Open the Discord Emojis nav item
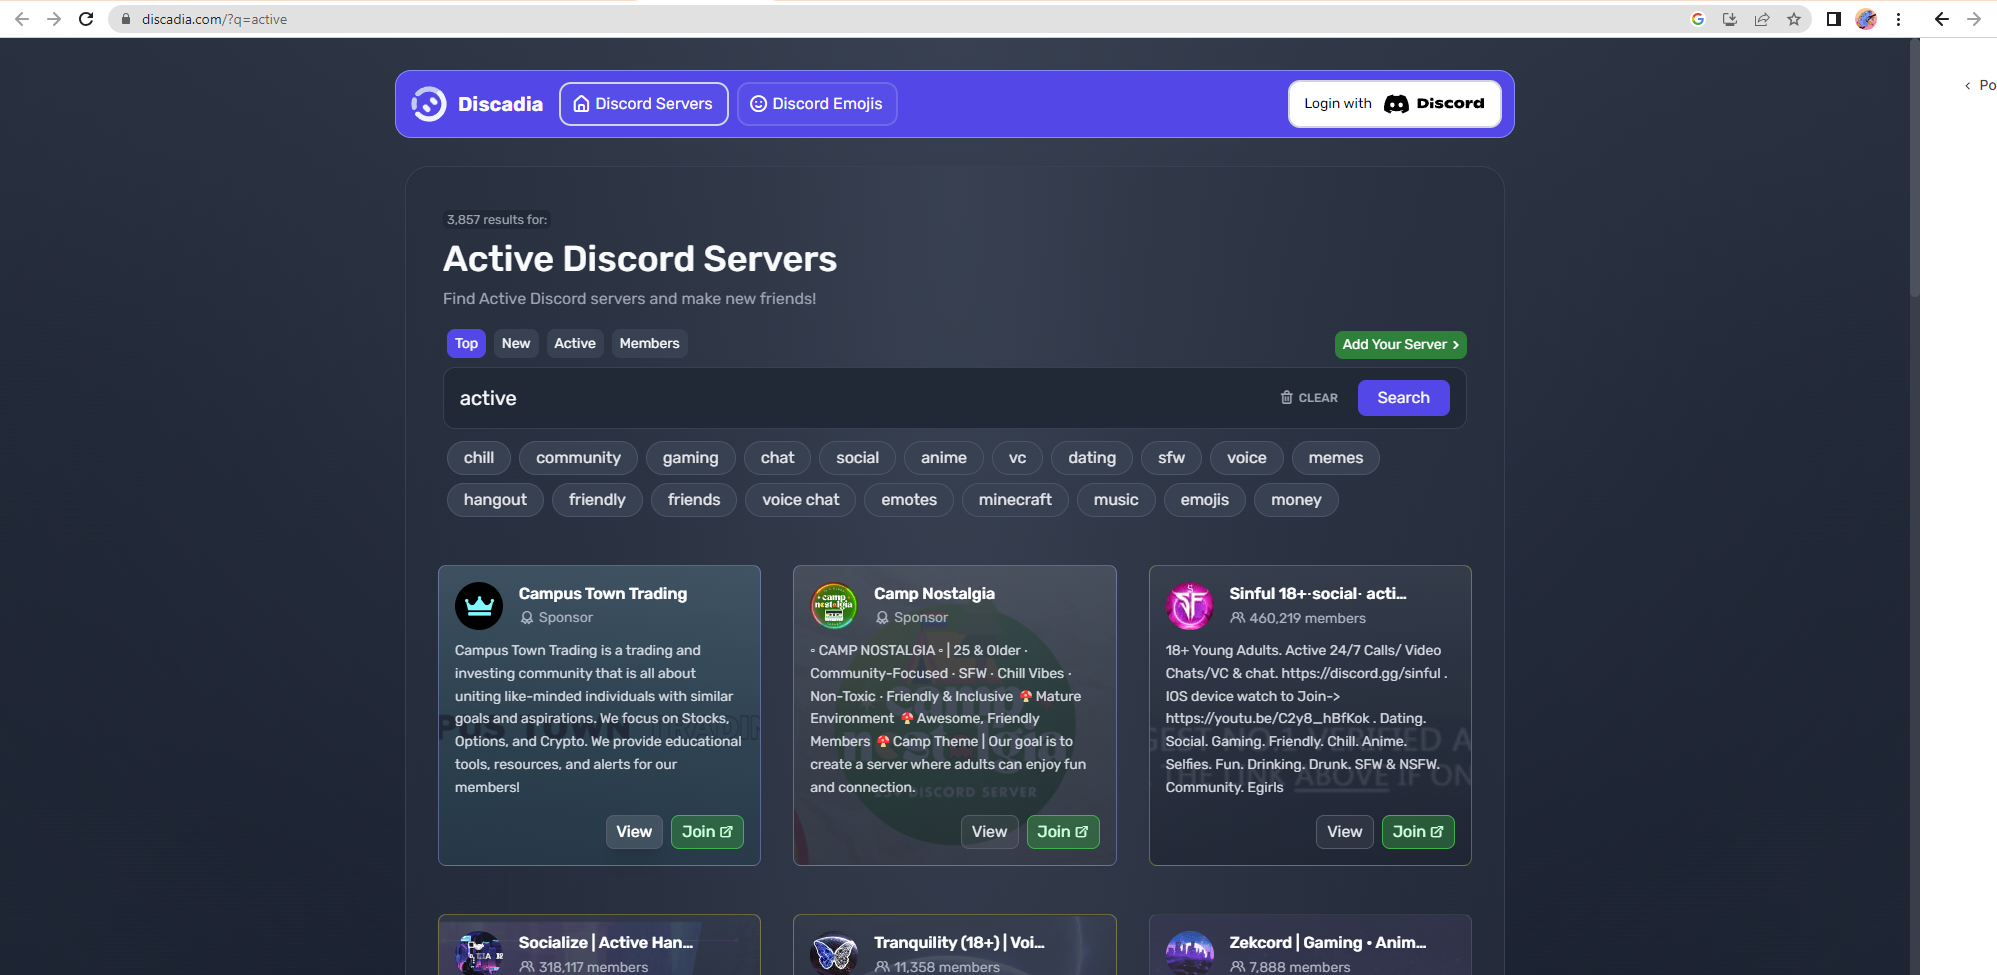Screen dimensions: 1997x975 point(817,104)
